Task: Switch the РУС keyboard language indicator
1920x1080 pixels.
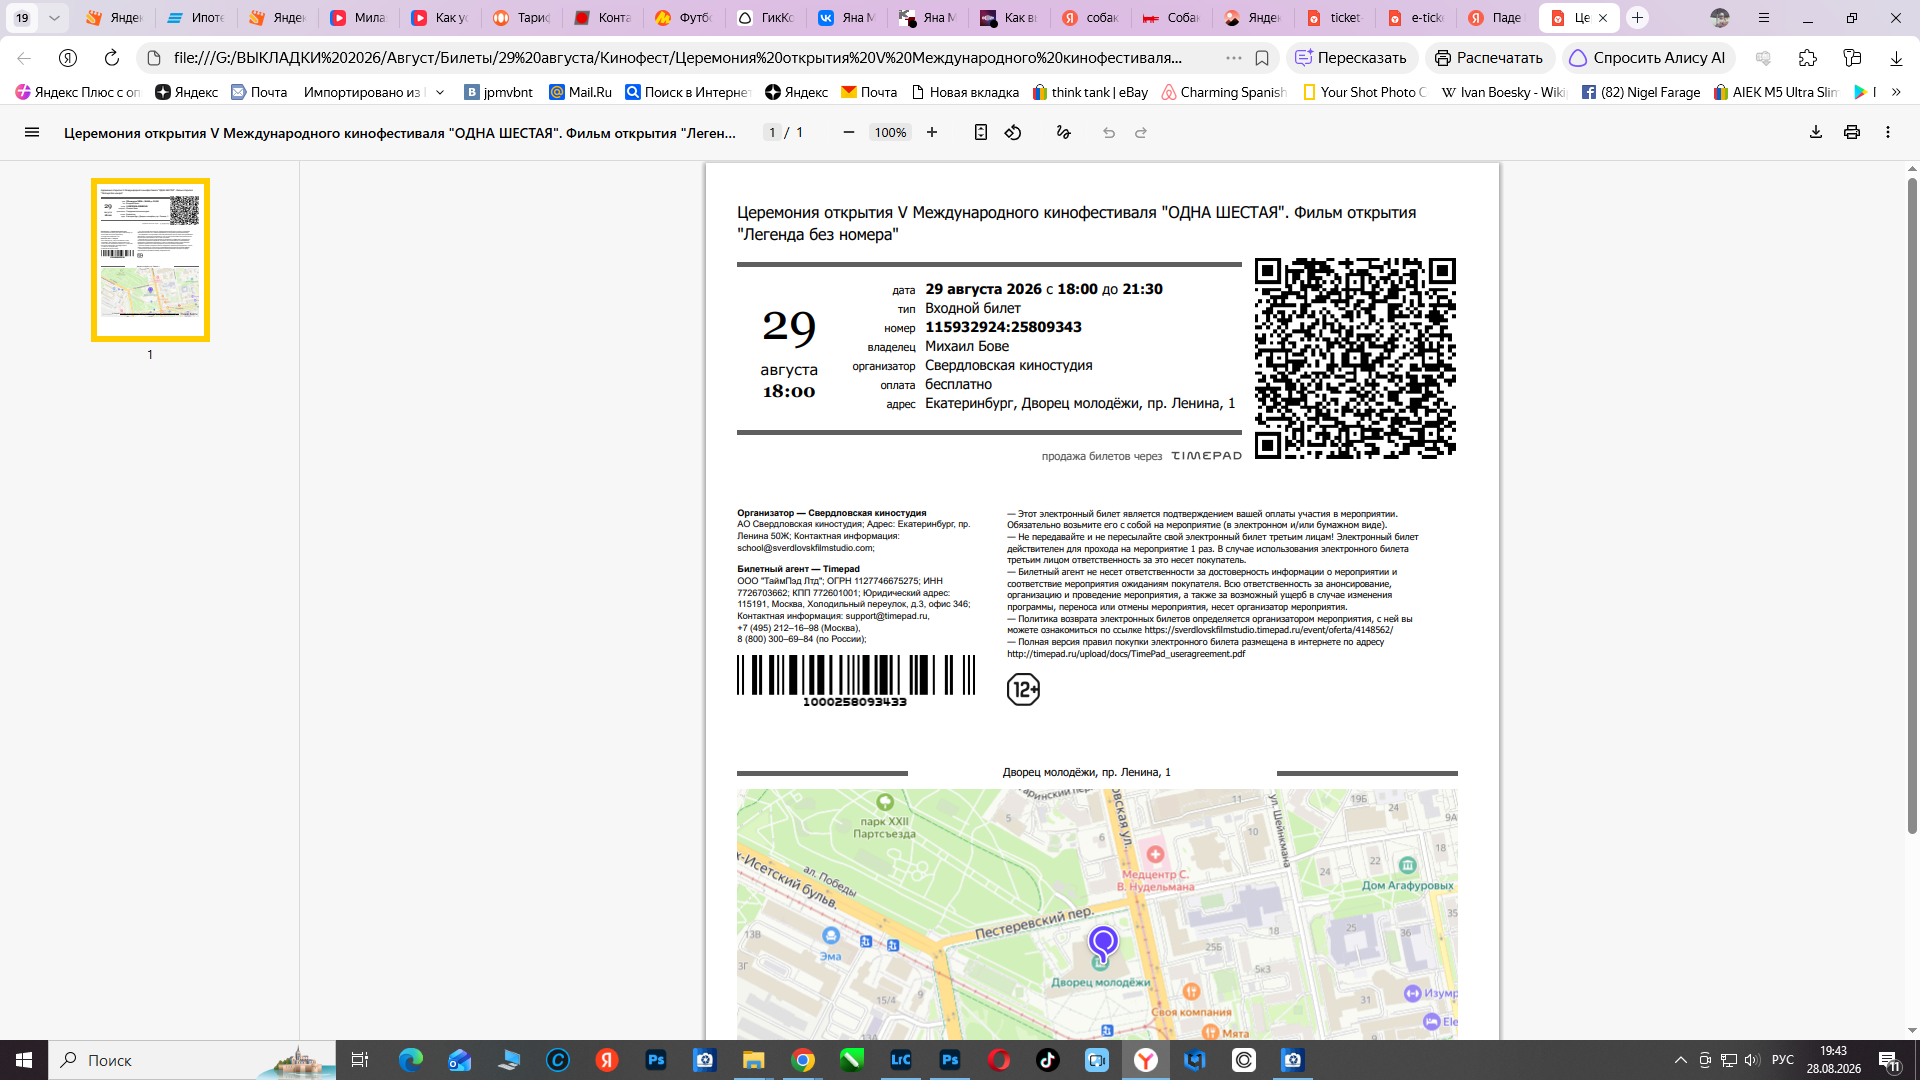Action: click(x=1782, y=1060)
